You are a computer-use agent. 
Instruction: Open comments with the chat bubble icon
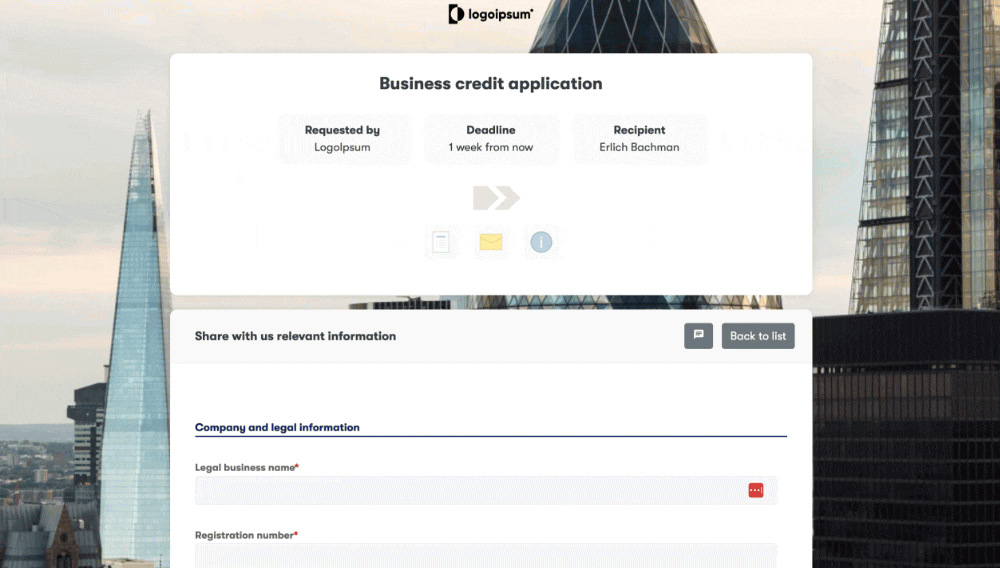[698, 336]
